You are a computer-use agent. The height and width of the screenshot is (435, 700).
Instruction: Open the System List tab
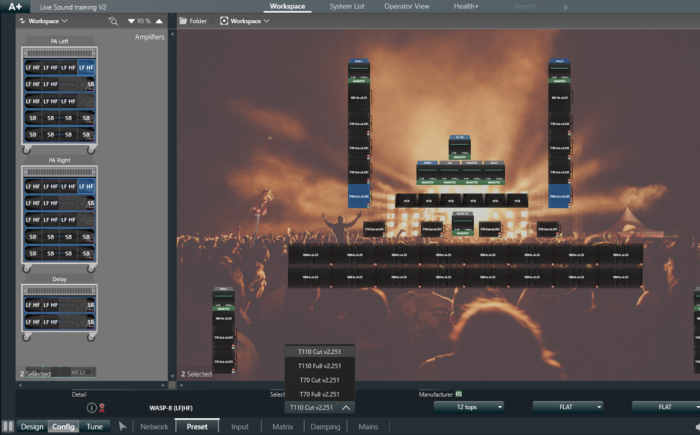click(x=345, y=6)
